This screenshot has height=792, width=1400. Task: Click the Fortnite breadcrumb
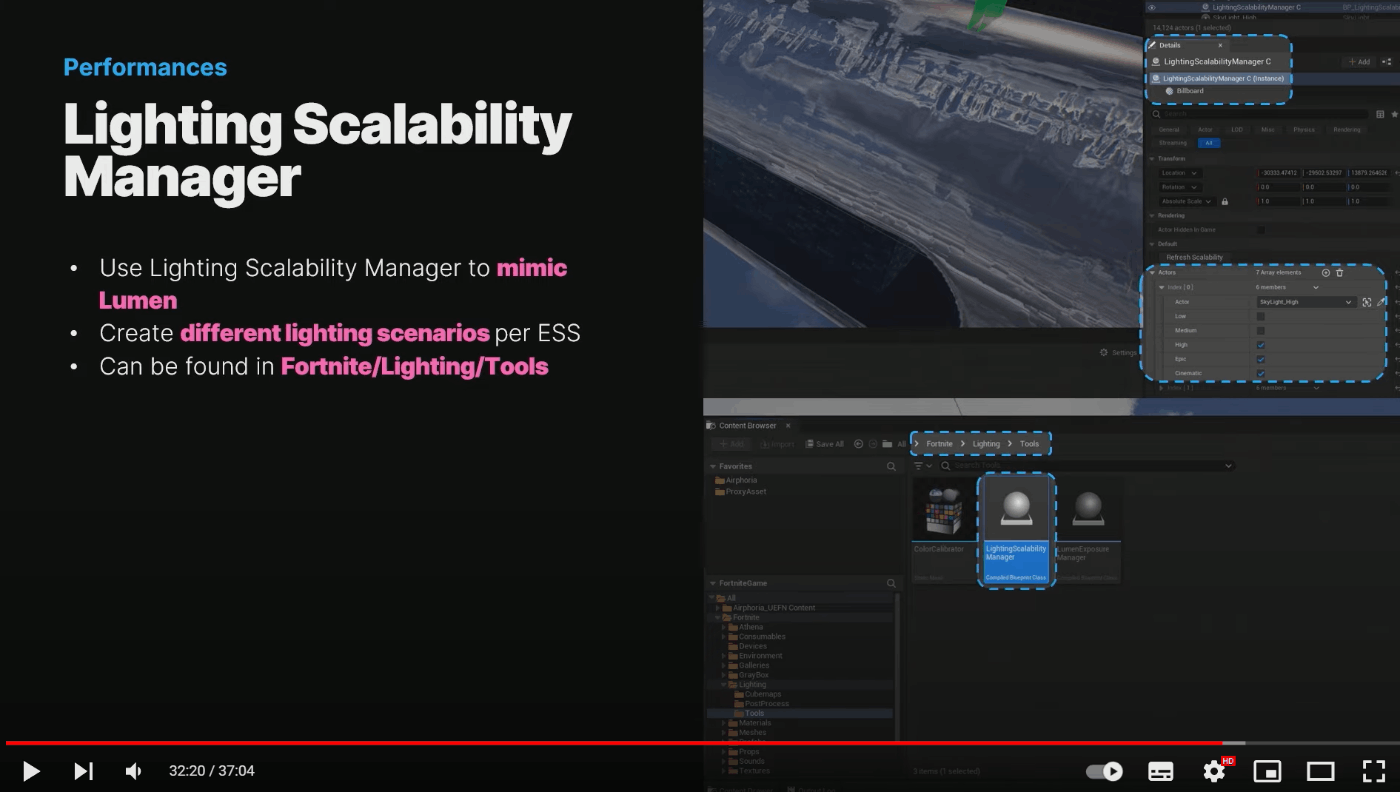coord(939,444)
